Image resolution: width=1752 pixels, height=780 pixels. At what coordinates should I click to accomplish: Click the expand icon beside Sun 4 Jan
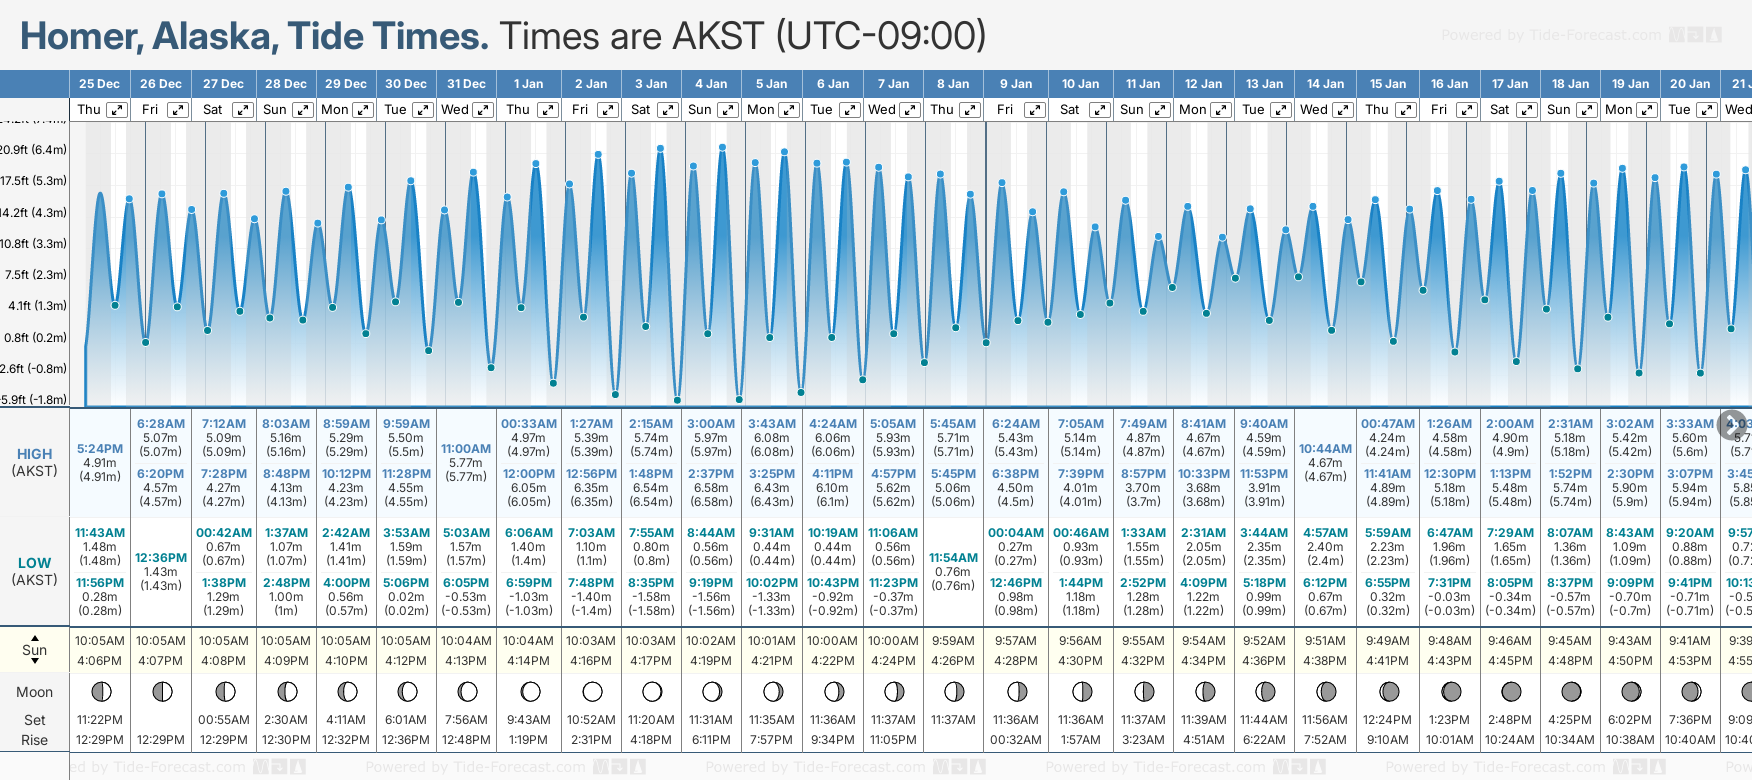(x=728, y=110)
